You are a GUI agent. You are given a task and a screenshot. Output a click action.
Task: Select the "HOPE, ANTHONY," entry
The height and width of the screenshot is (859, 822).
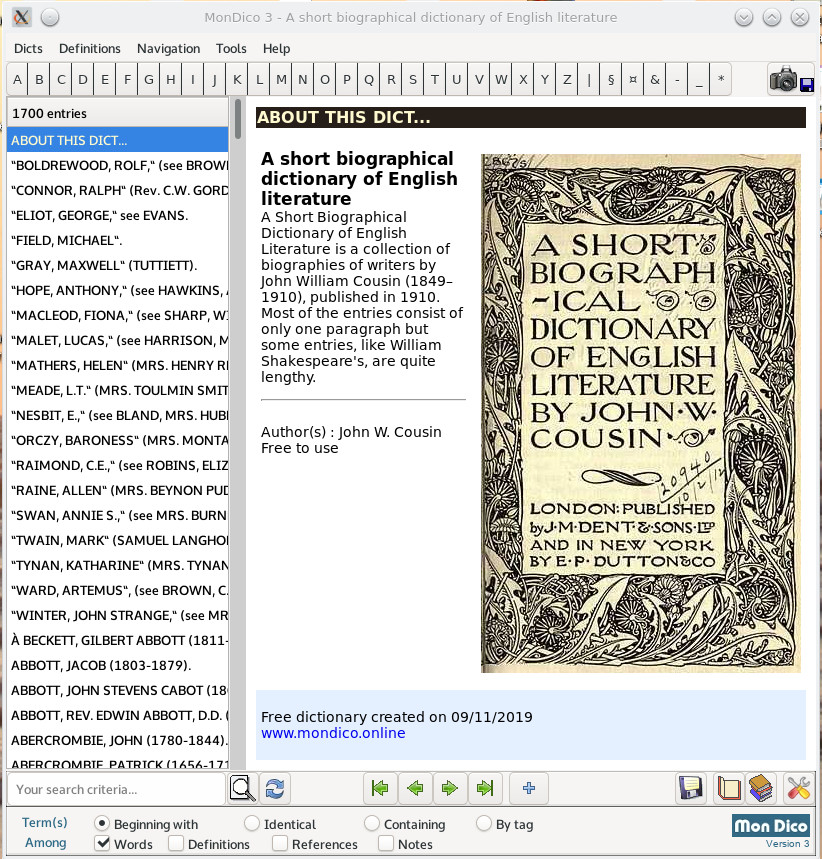click(x=118, y=290)
